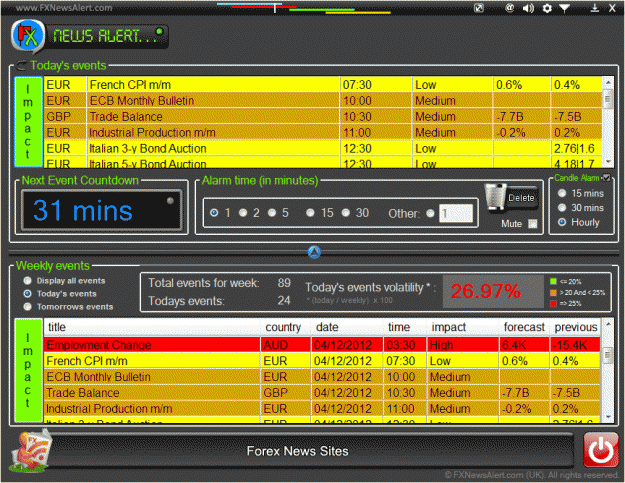Click the blue collapse arrow between panels
Screen dimensions: 625x483
tap(314, 252)
